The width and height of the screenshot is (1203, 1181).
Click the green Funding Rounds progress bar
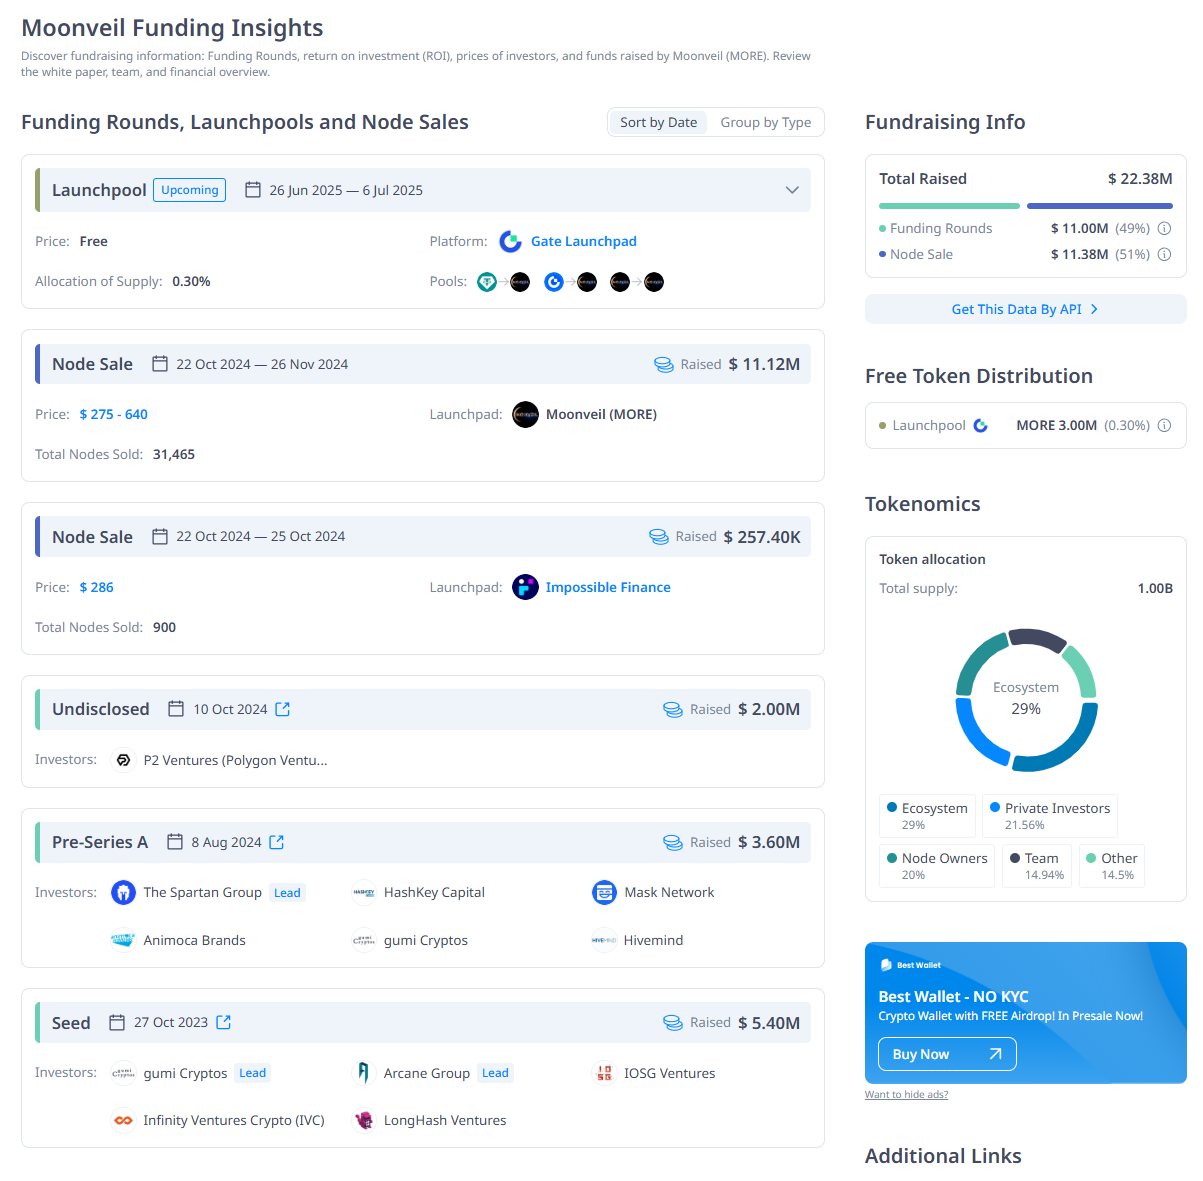[949, 206]
